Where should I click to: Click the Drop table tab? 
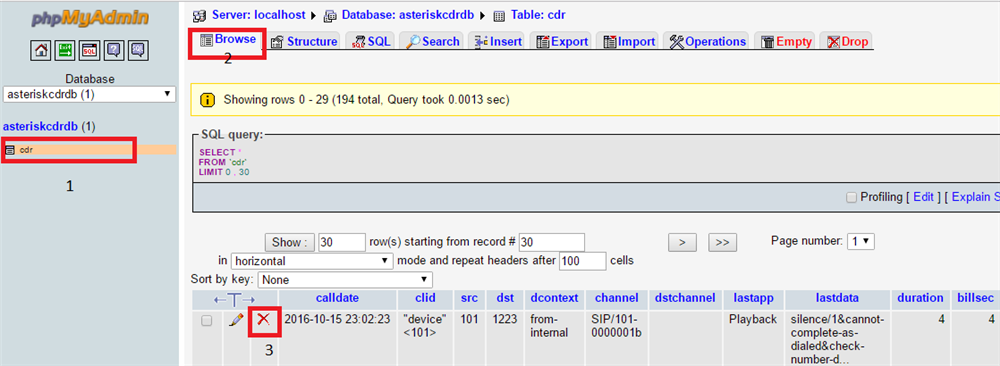848,41
